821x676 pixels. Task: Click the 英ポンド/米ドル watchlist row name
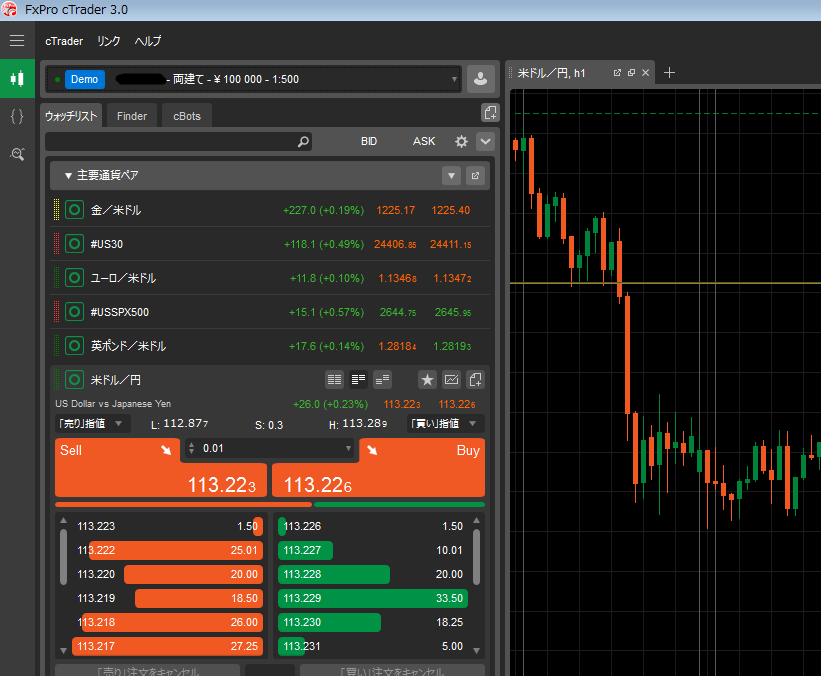click(x=128, y=346)
